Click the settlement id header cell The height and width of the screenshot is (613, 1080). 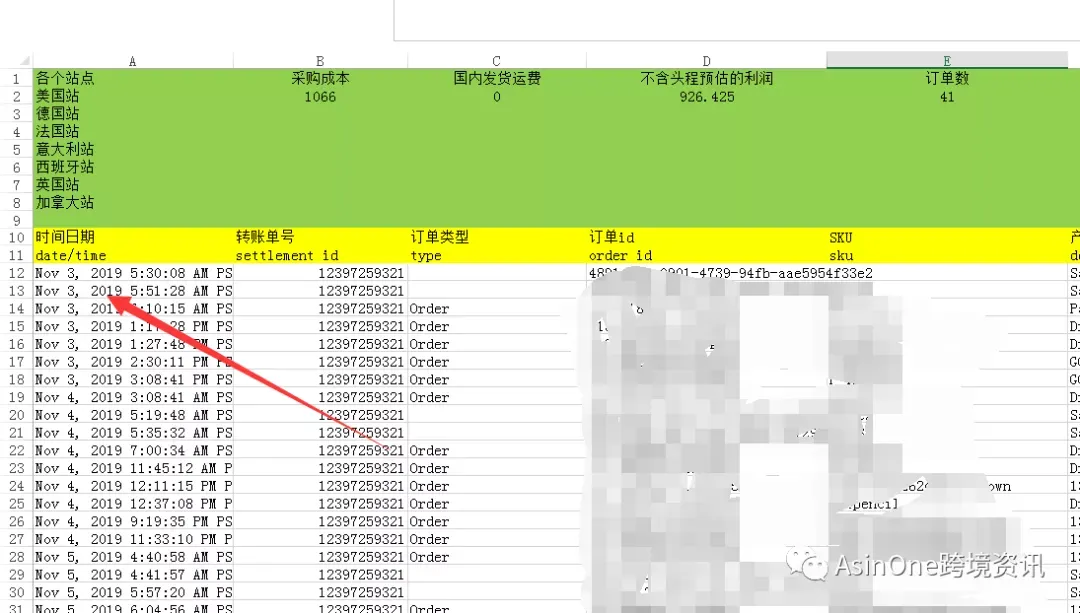(x=320, y=256)
